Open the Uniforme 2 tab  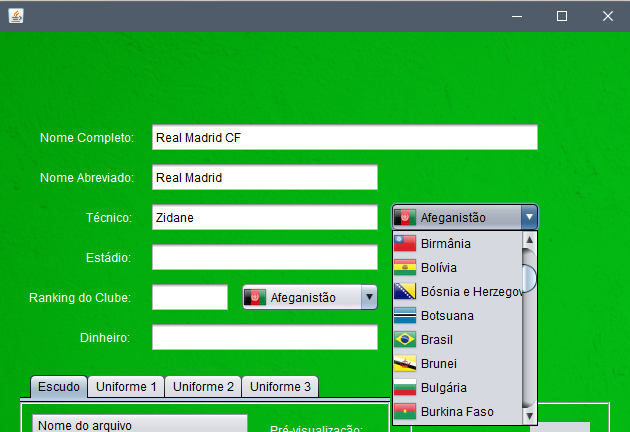tap(203, 387)
